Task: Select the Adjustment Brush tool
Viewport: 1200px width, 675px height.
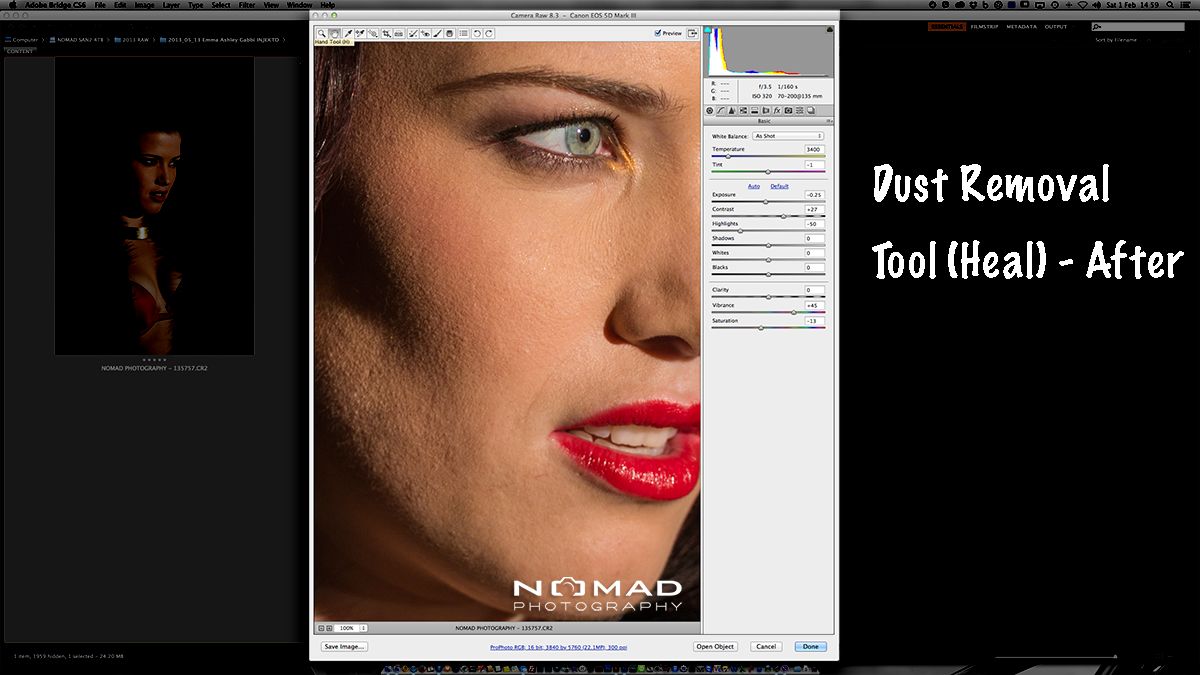Action: [x=438, y=33]
